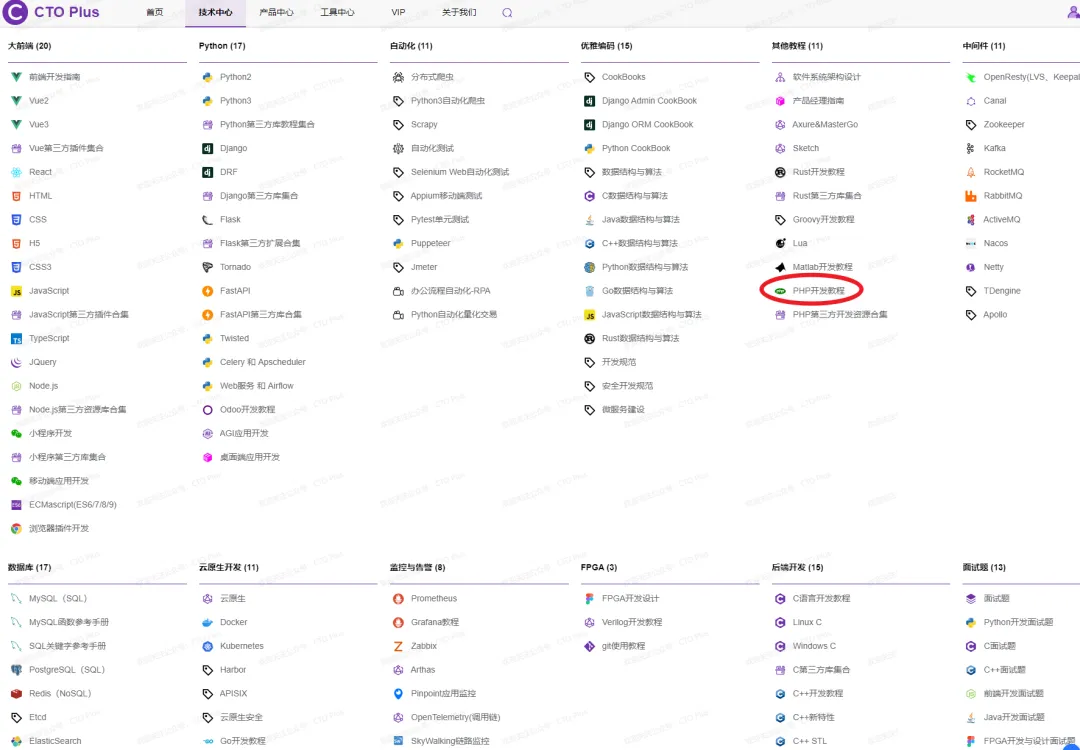This screenshot has height=750, width=1080.
Task: Open the search magnifier icon in navbar
Action: point(508,12)
